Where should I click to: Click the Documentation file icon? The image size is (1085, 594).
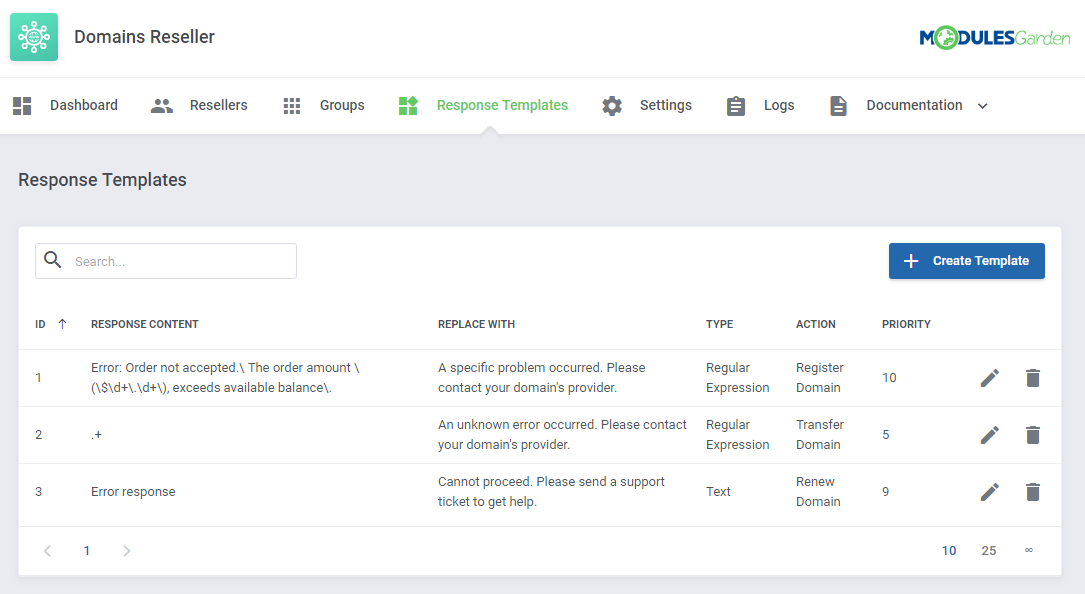pos(838,105)
